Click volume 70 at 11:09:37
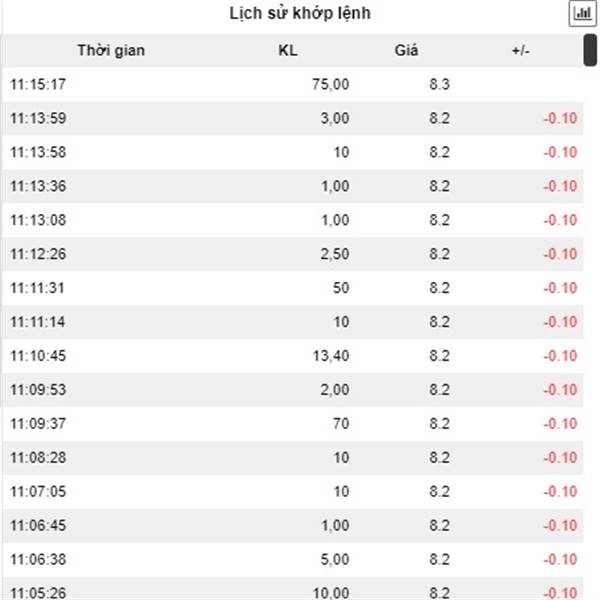Viewport: 600px width, 600px height. [341, 424]
